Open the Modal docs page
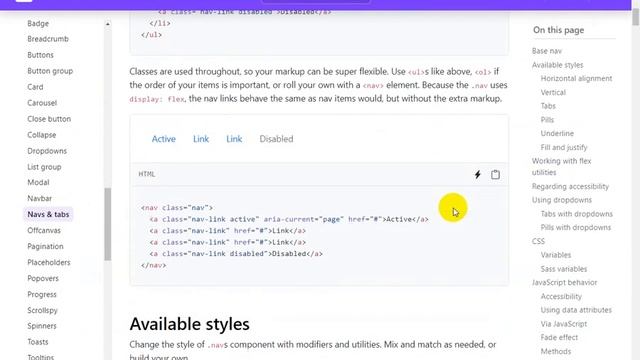640x360 pixels. 38,182
